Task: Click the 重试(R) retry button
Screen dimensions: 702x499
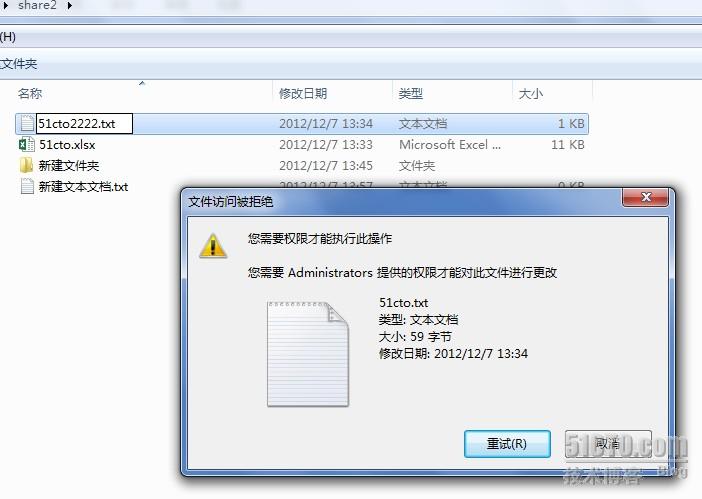Action: point(507,444)
